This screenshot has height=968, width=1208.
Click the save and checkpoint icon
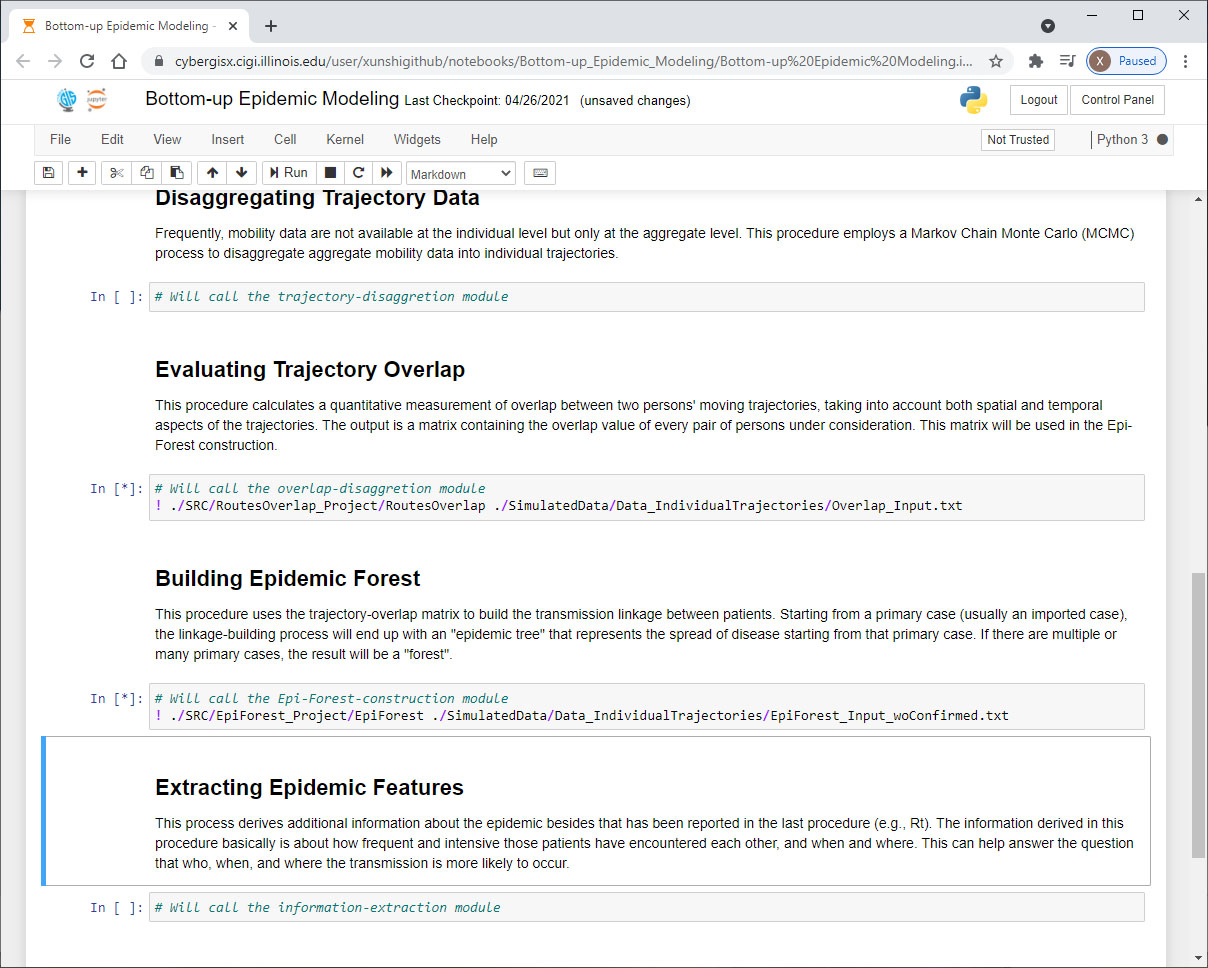tap(49, 173)
